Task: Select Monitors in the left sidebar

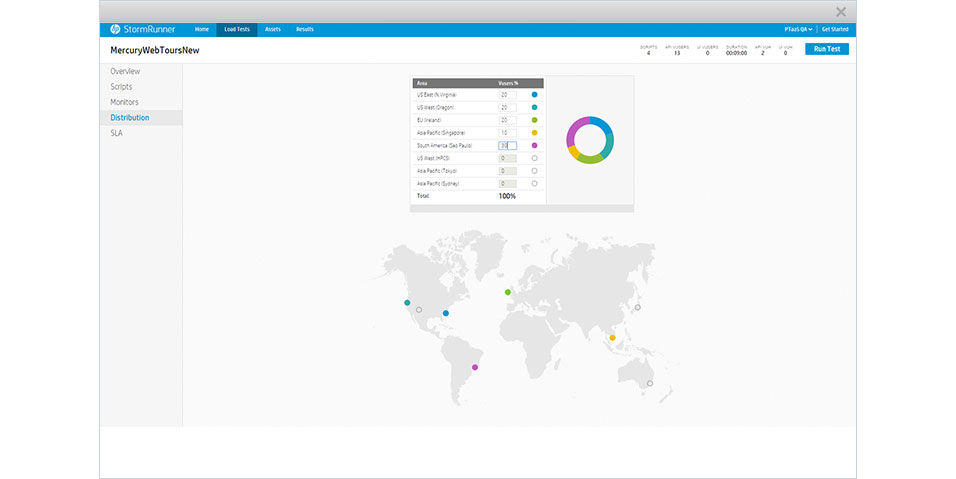Action: click(x=125, y=102)
